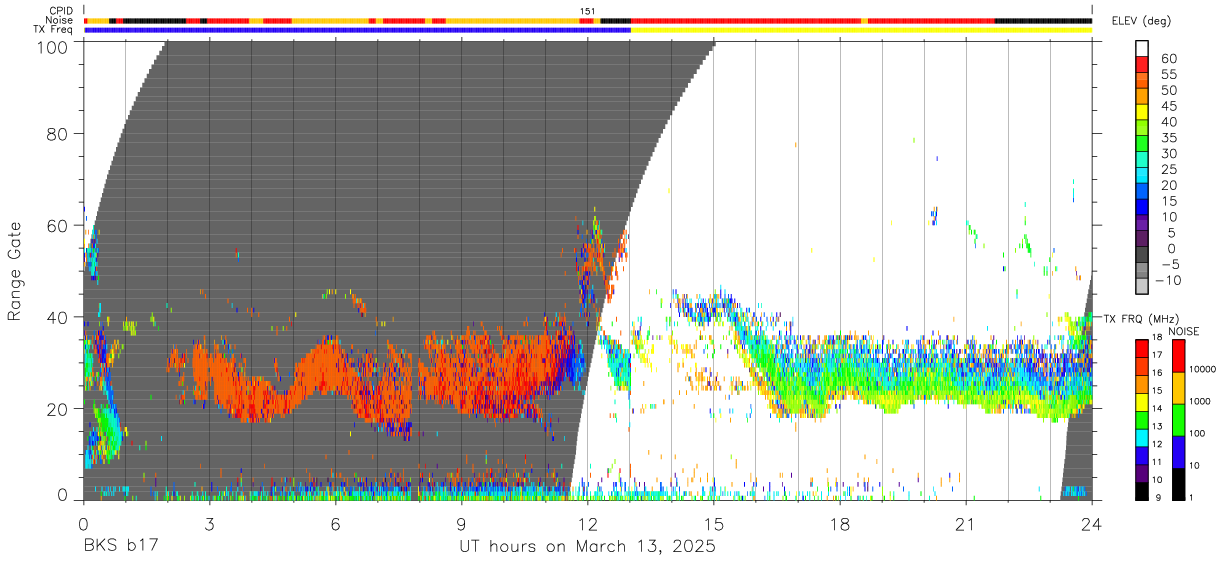The height and width of the screenshot is (567, 1228).
Task: Click the ELEV colorbar value -10
Action: [1168, 280]
